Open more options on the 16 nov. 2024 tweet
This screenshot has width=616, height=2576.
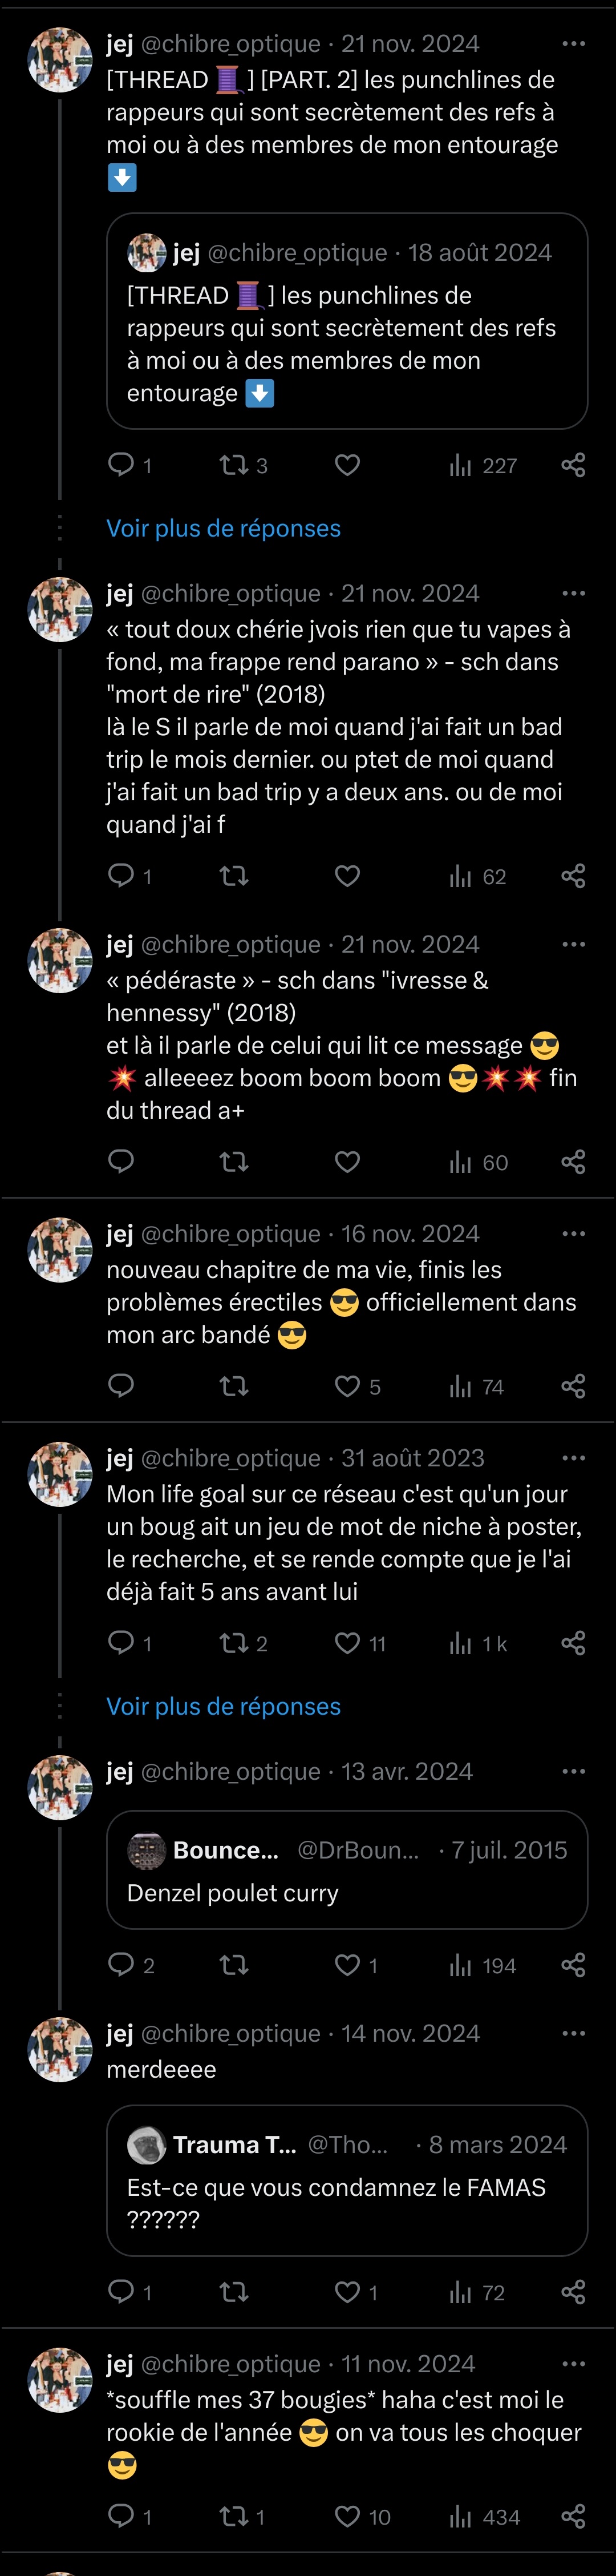573,1234
